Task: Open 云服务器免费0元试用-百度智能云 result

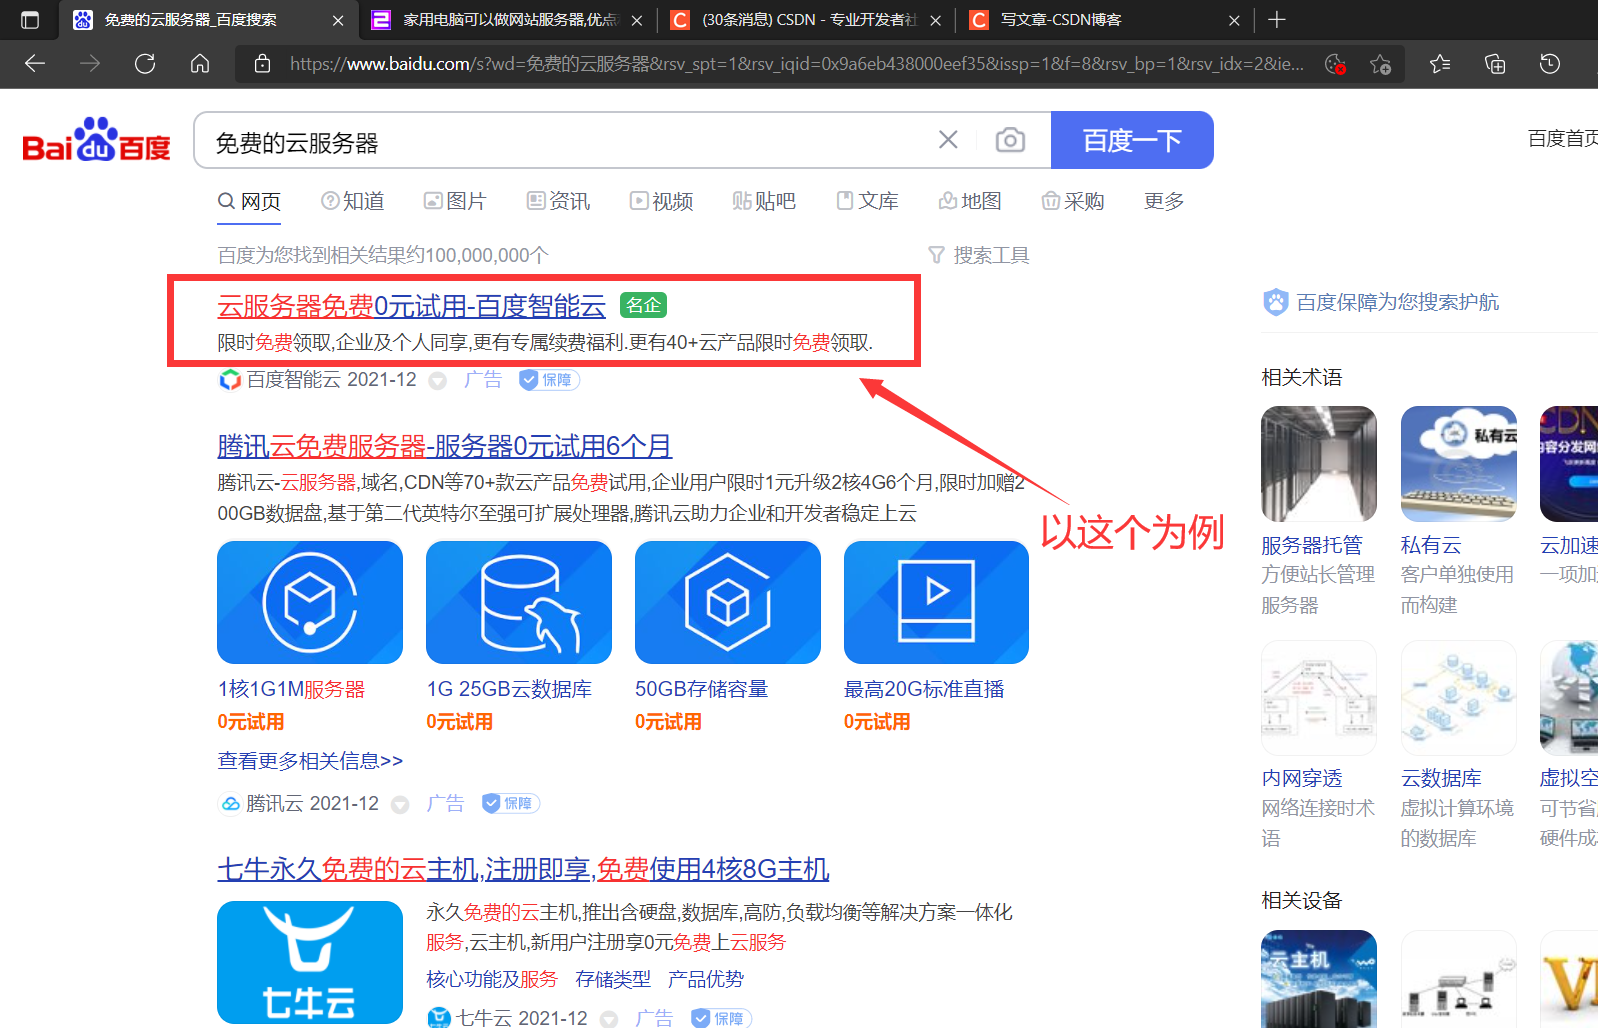Action: tap(411, 306)
